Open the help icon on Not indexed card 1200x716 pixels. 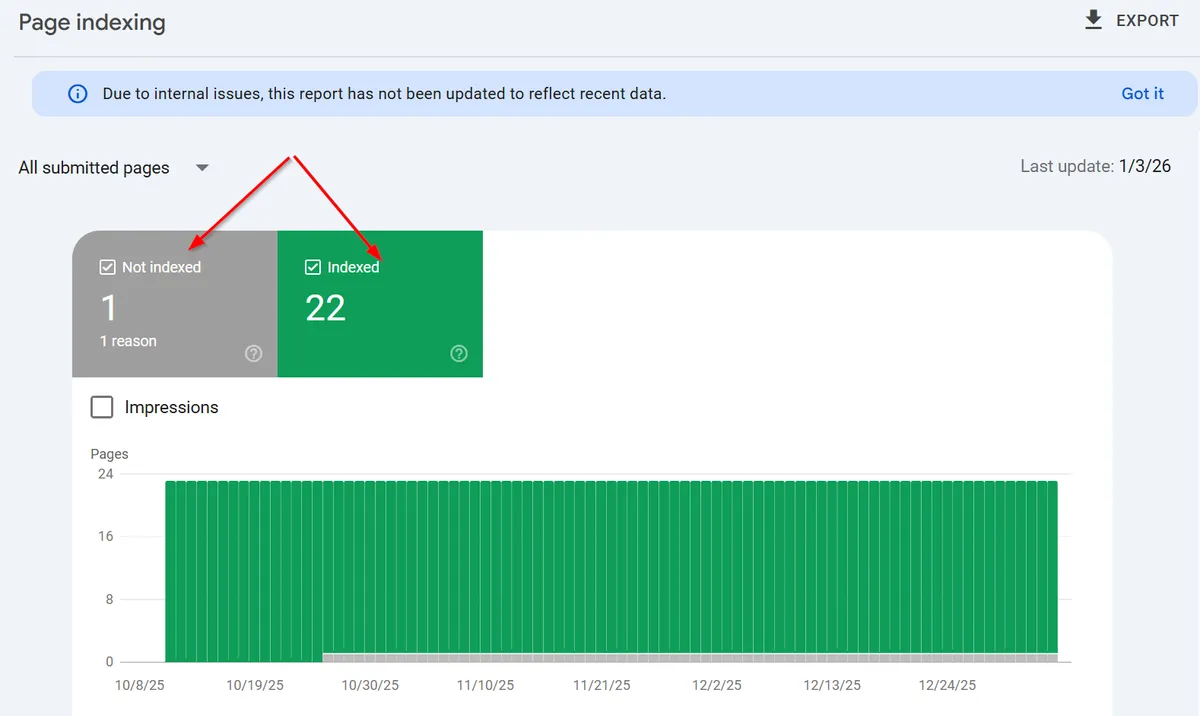click(x=254, y=353)
